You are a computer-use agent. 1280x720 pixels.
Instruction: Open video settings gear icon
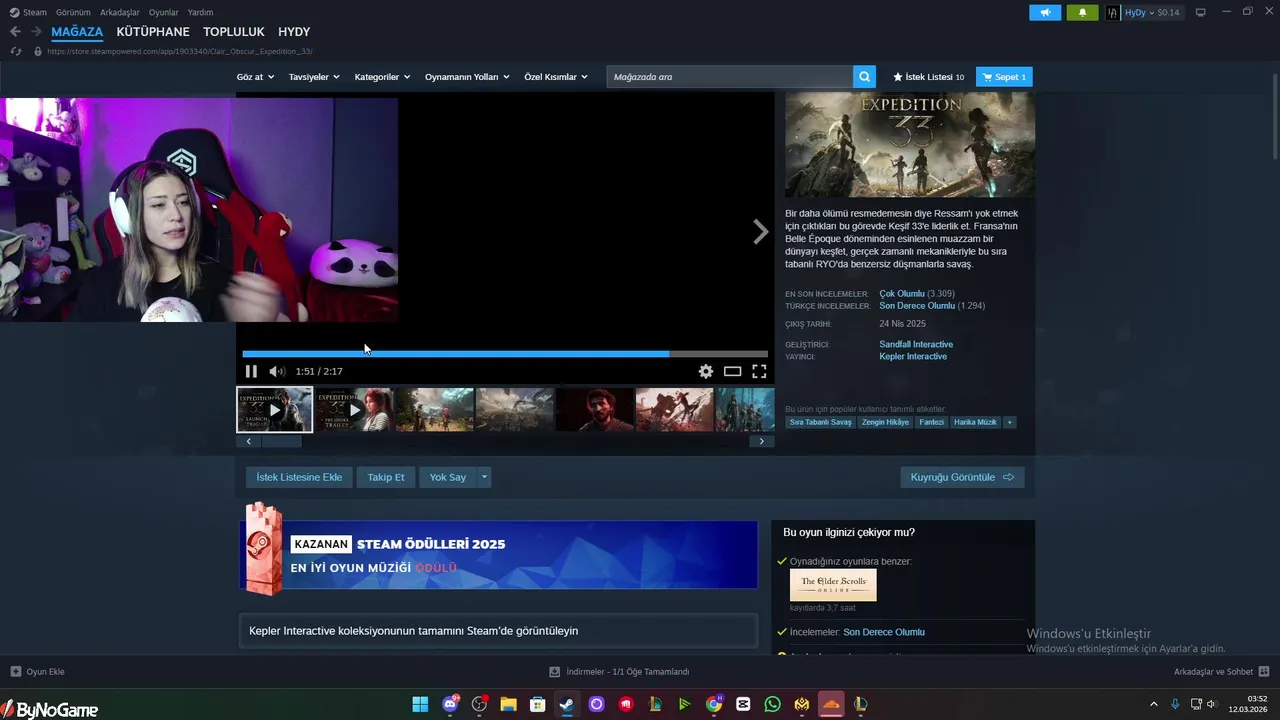(x=706, y=371)
